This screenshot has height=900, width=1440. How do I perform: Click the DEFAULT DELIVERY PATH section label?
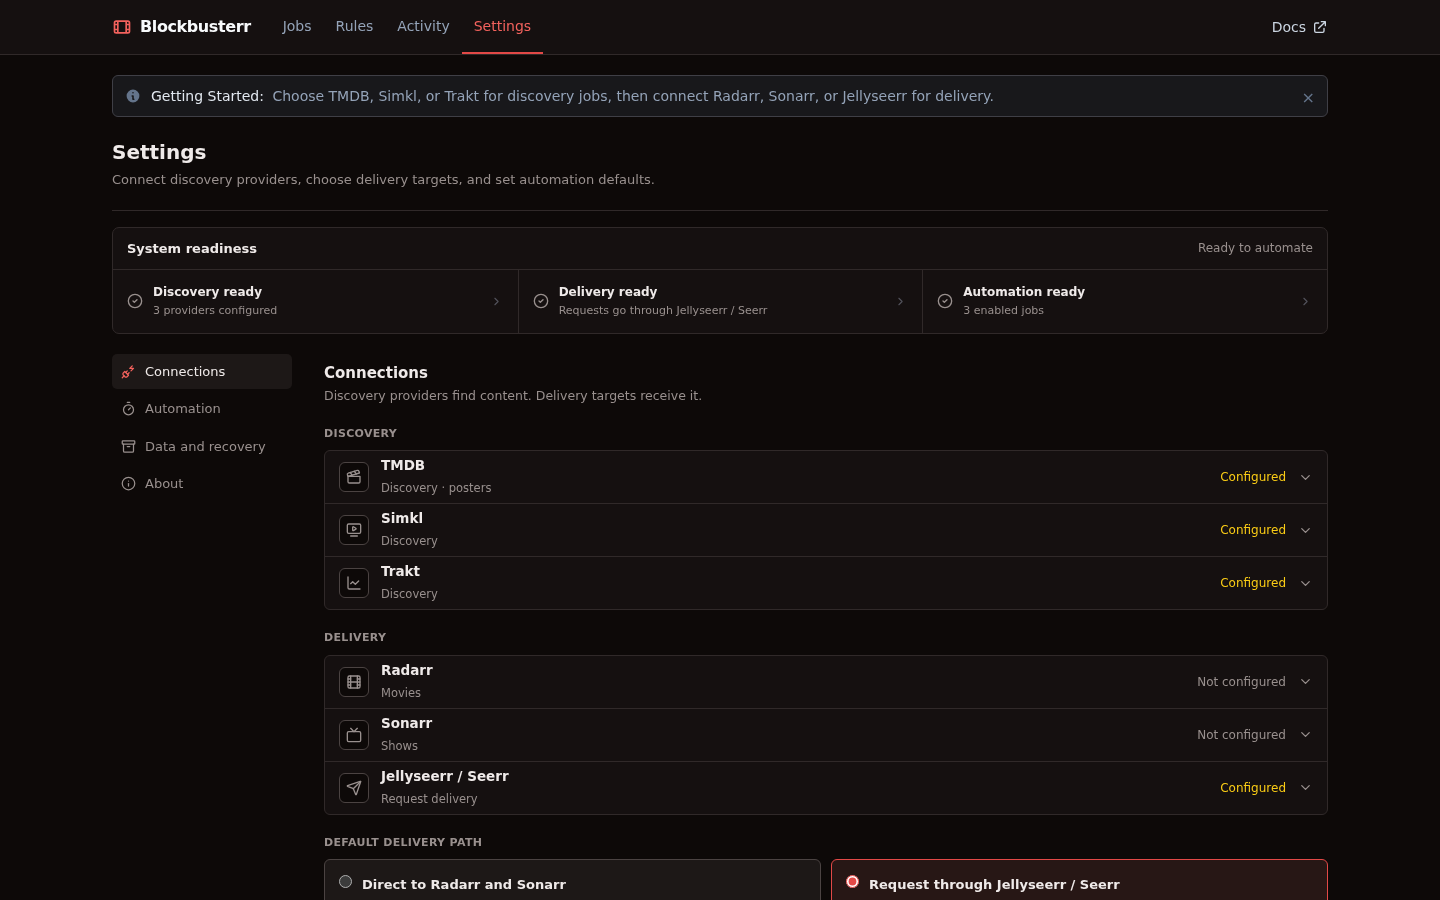[x=403, y=842]
